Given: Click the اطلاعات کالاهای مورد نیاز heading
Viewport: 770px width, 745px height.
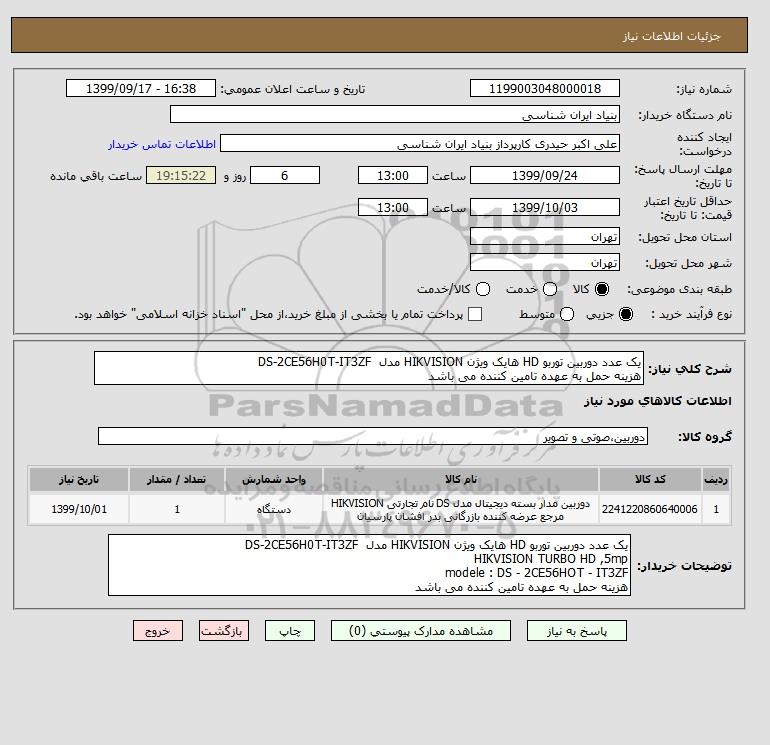Looking at the screenshot, I should point(658,401).
